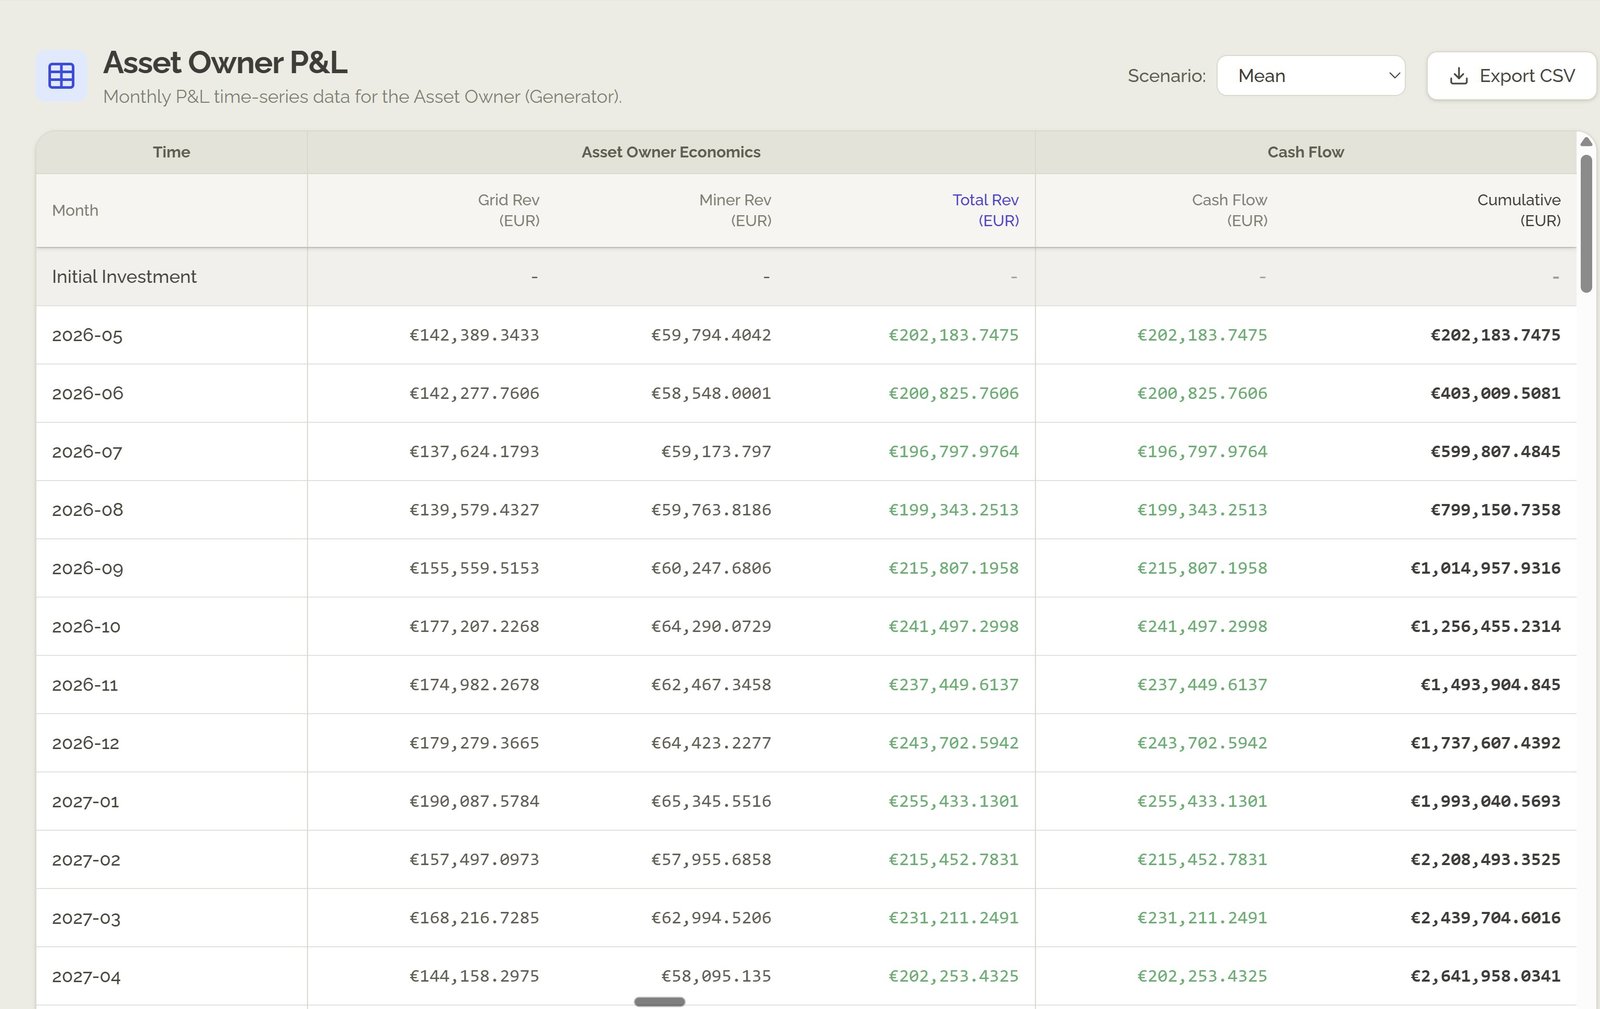The width and height of the screenshot is (1600, 1009).
Task: Click Miner Rev value €57,955.6858
Action: 711,860
